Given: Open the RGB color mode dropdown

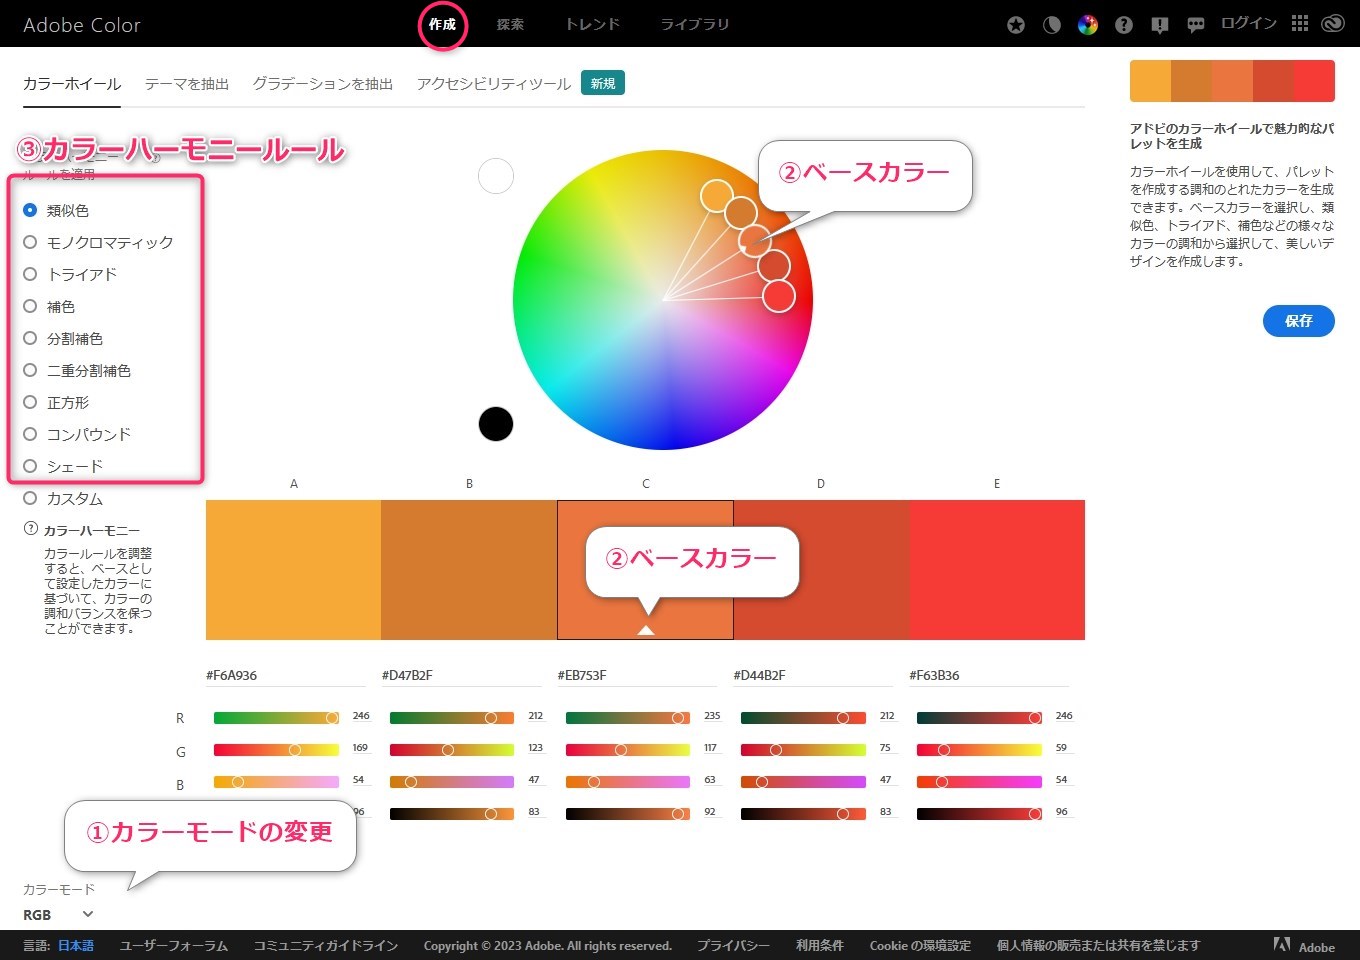Looking at the screenshot, I should [58, 914].
